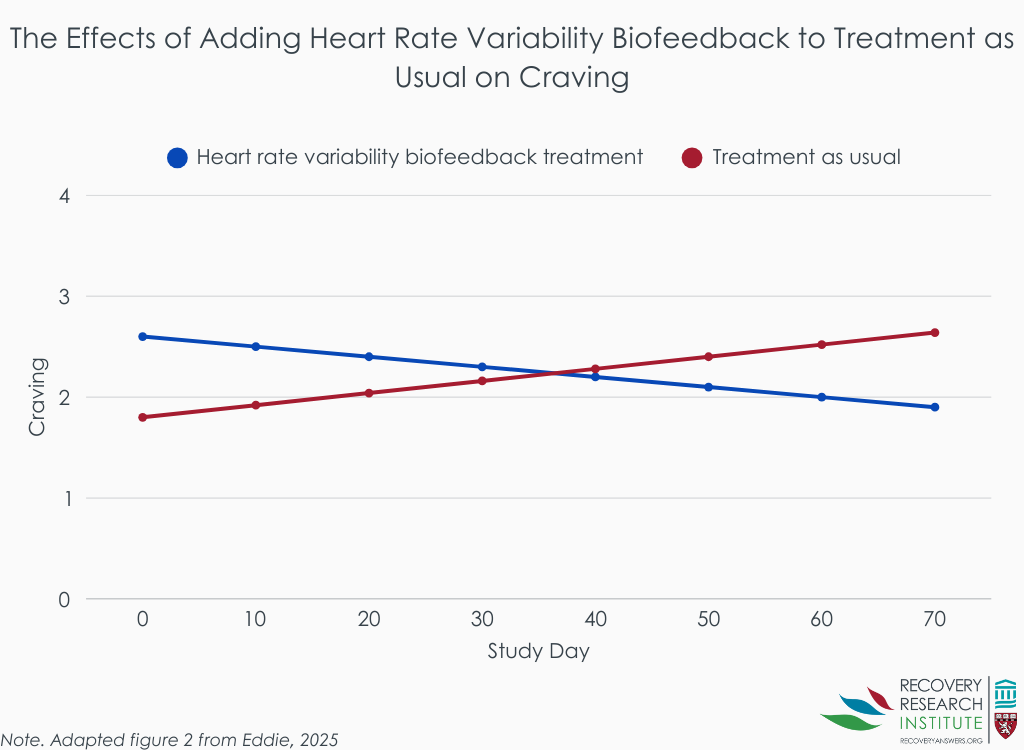This screenshot has height=750, width=1024.
Task: Toggle the Heart rate variability biofeedback legend label
Action: click(419, 157)
